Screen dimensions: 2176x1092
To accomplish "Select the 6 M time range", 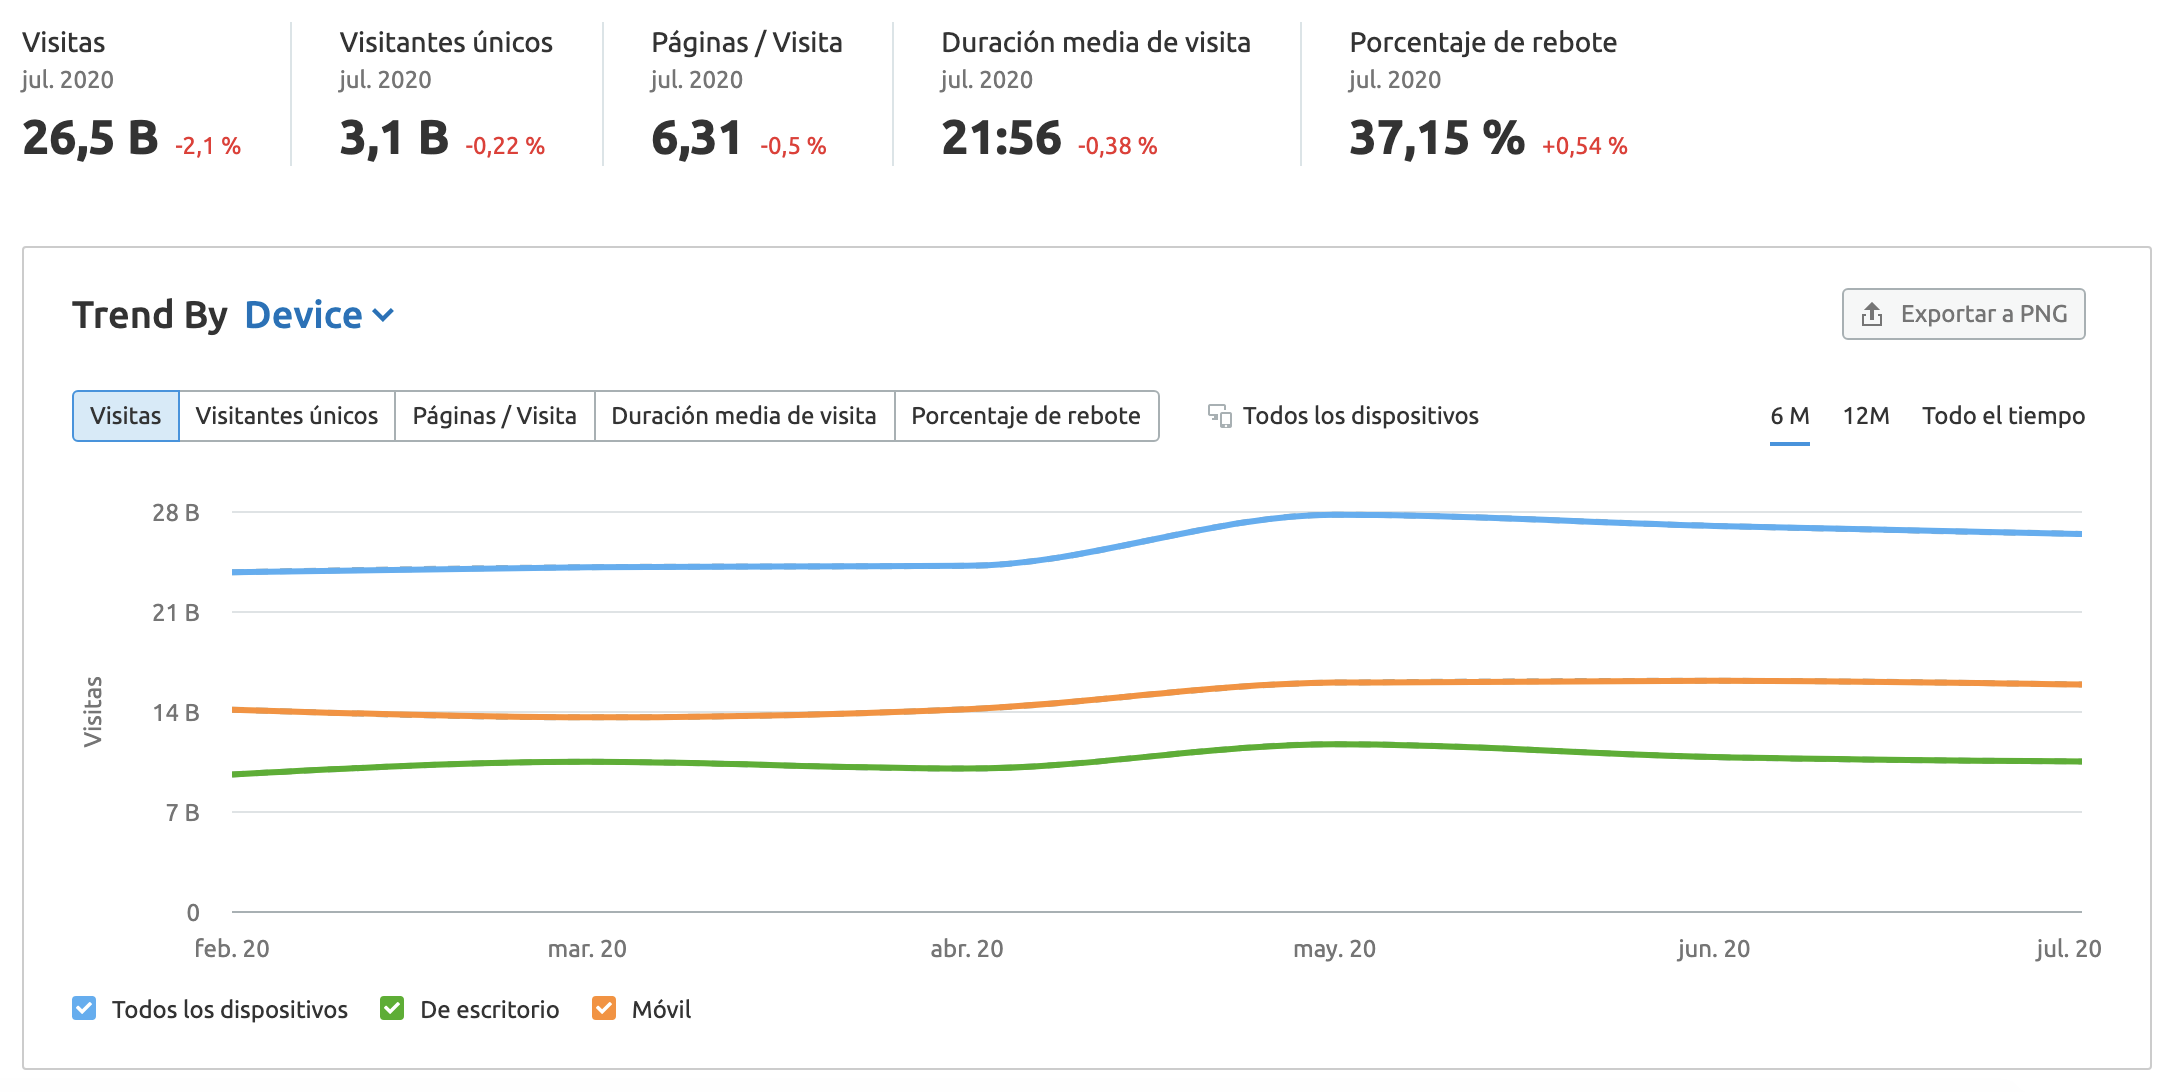I will pyautogui.click(x=1789, y=416).
